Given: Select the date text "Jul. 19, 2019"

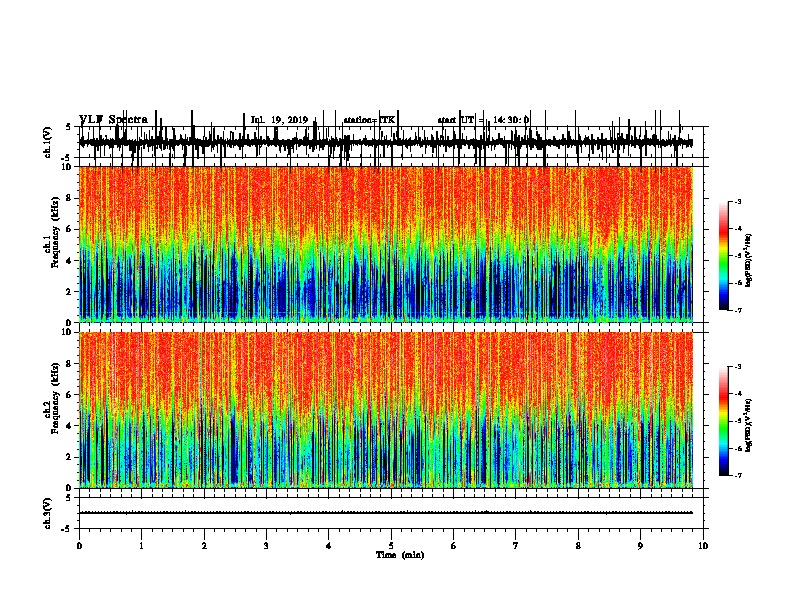Looking at the screenshot, I should [279, 120].
